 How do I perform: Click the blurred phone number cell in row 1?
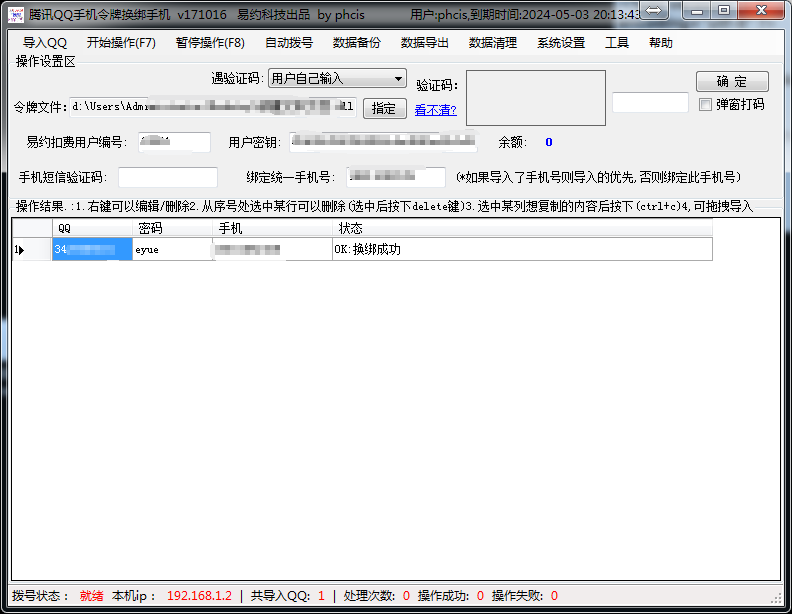pos(272,249)
